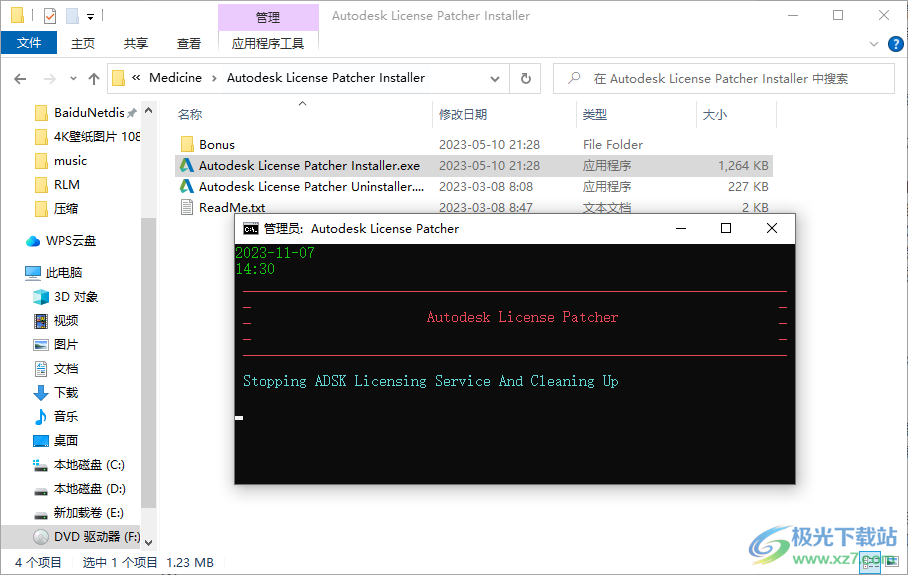Click the search box for this folder
The image size is (908, 575).
click(x=724, y=79)
